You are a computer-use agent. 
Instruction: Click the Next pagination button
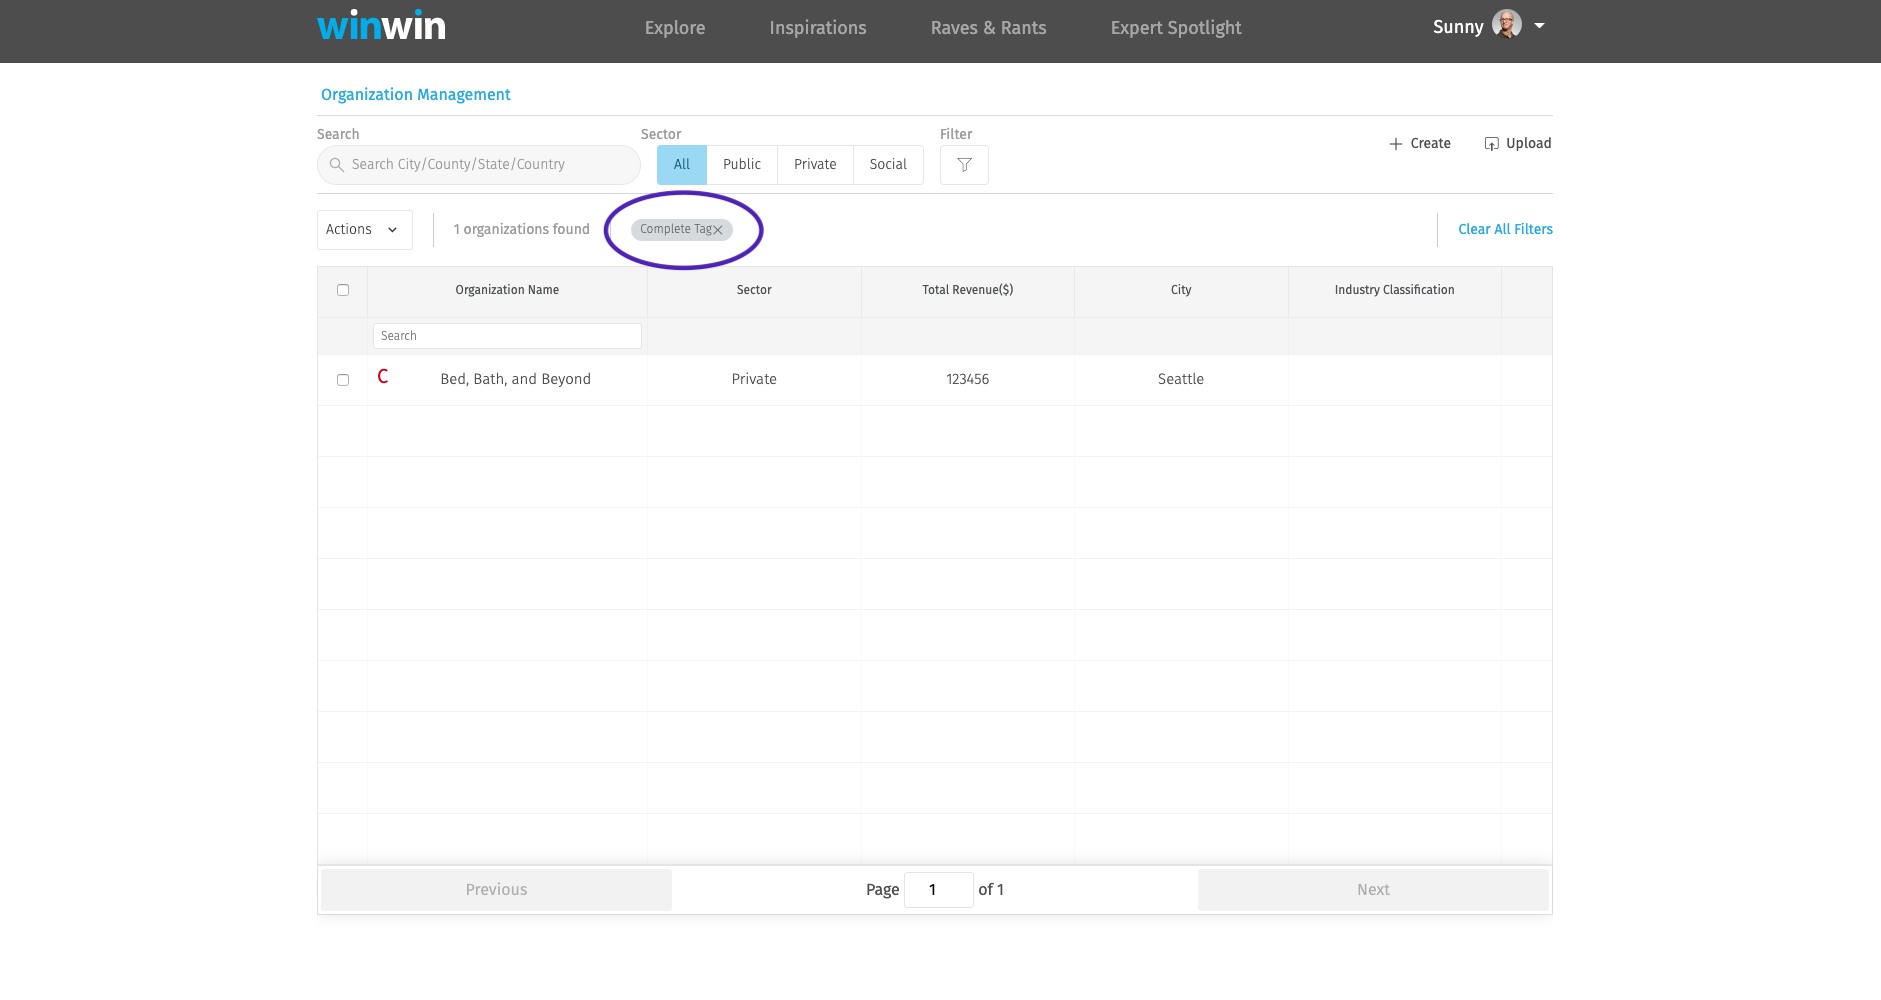[1372, 889]
